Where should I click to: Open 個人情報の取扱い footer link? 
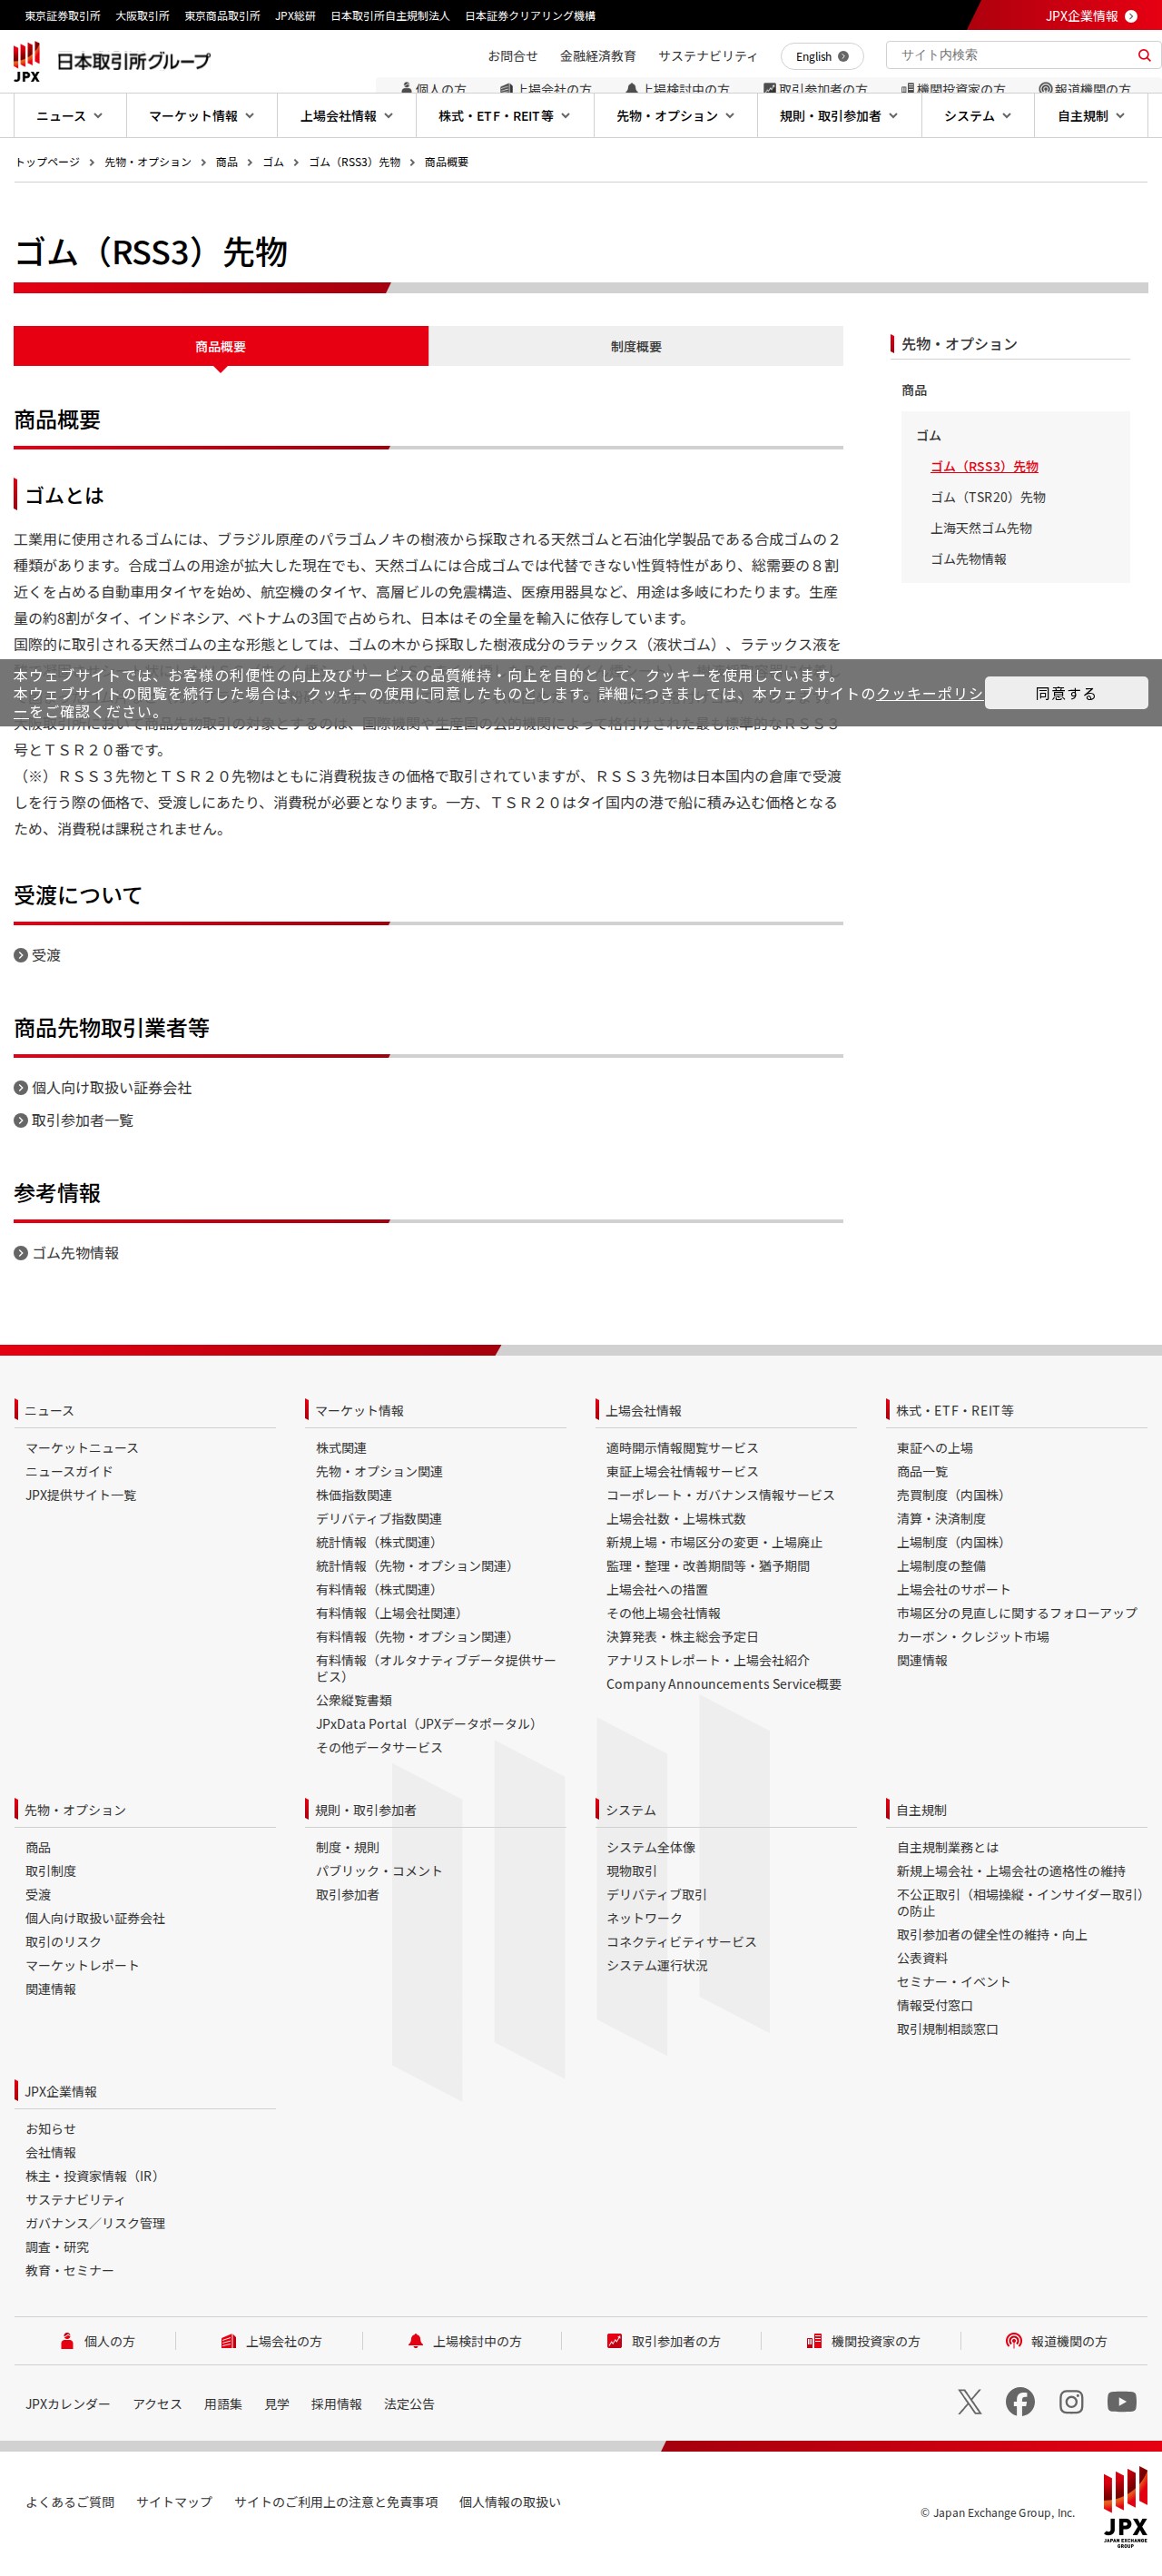tap(510, 2502)
